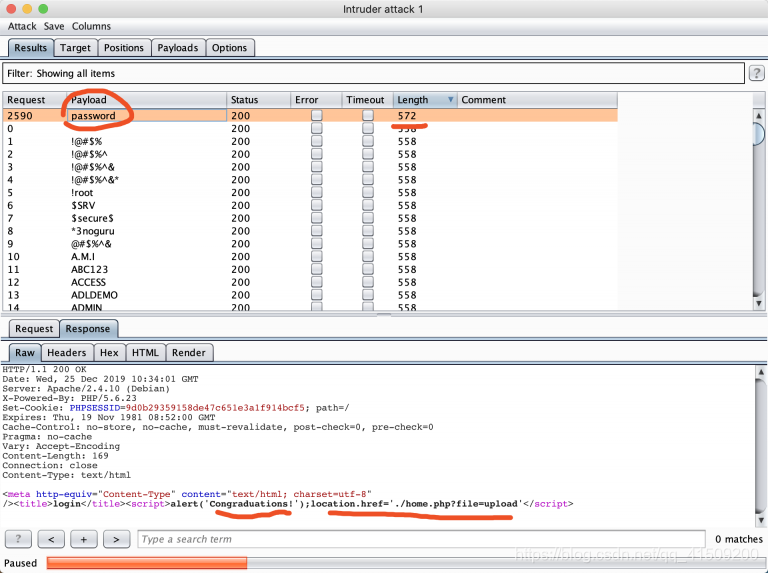The height and width of the screenshot is (573, 768).
Task: Toggle Length column sort arrow
Action: [450, 100]
